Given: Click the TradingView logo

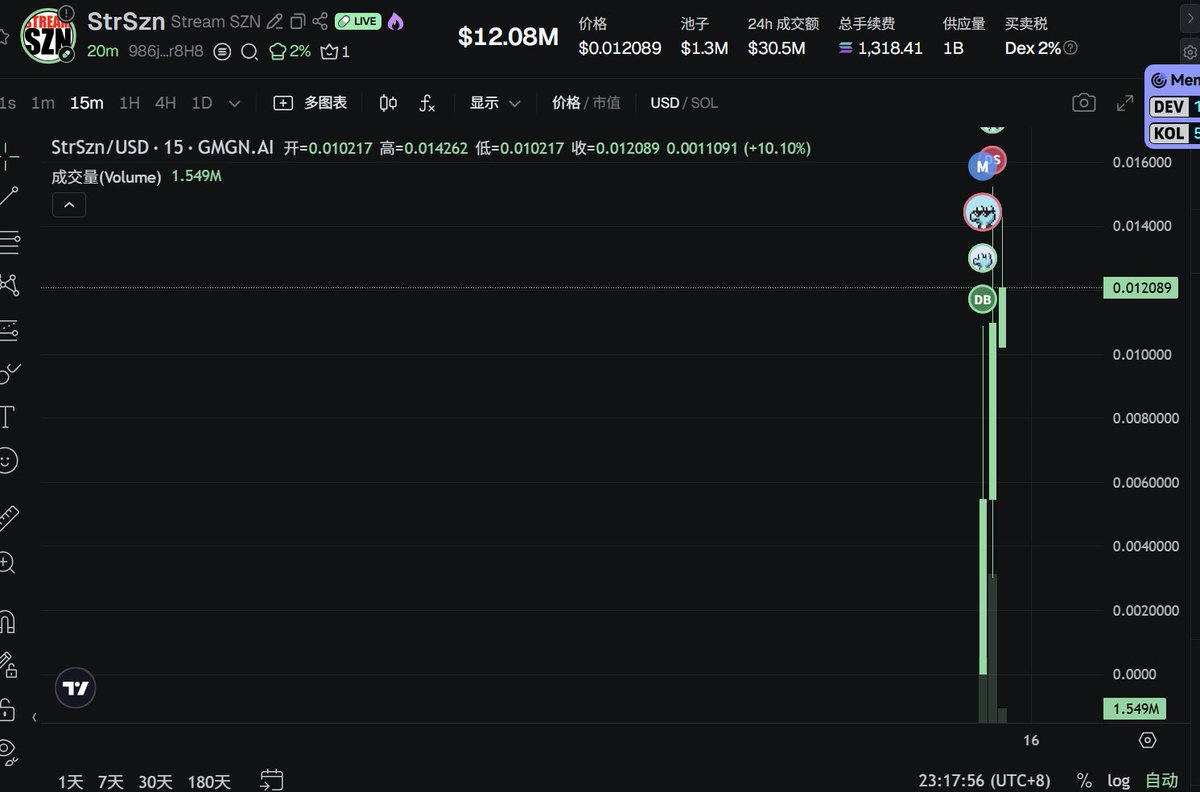Looking at the screenshot, I should point(76,688).
